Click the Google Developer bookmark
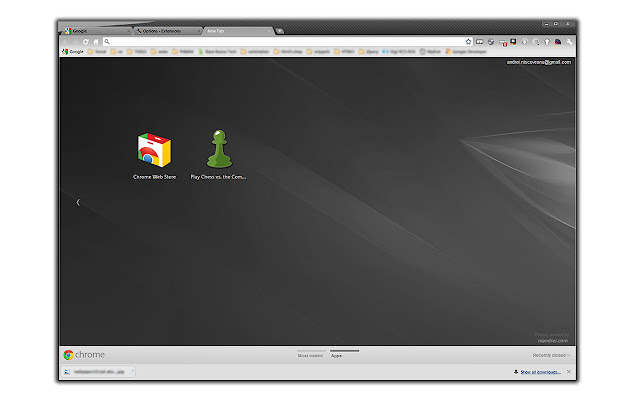Viewport: 640px width, 400px height. coord(466,51)
